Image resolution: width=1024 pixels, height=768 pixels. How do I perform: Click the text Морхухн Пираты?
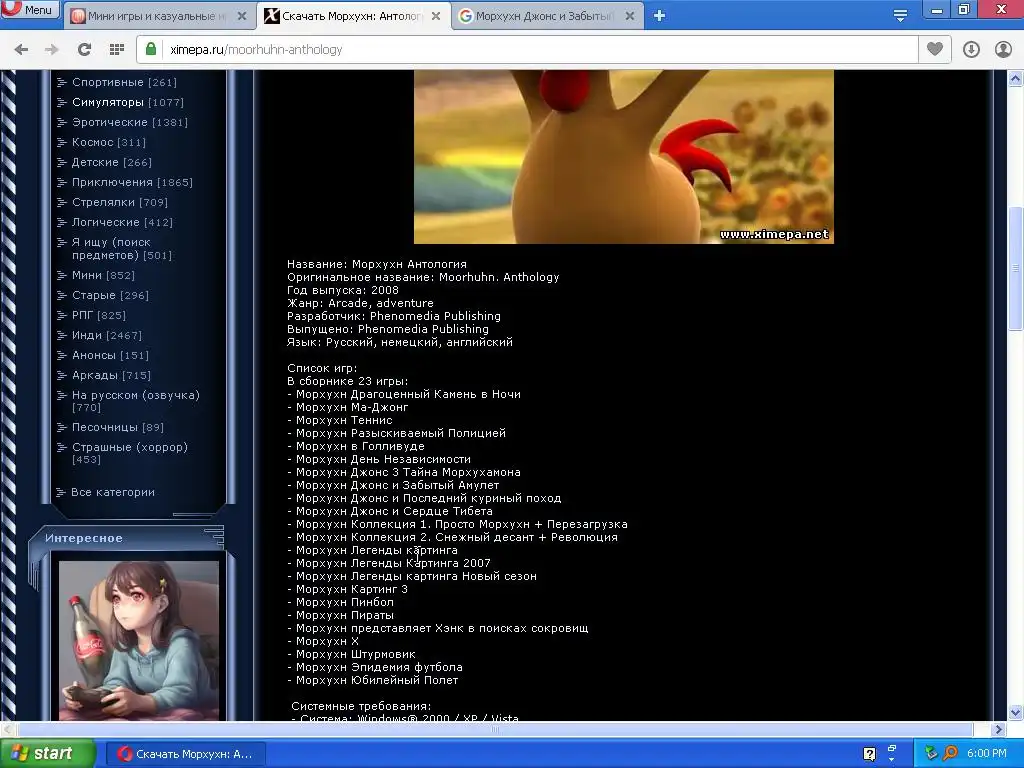point(345,615)
